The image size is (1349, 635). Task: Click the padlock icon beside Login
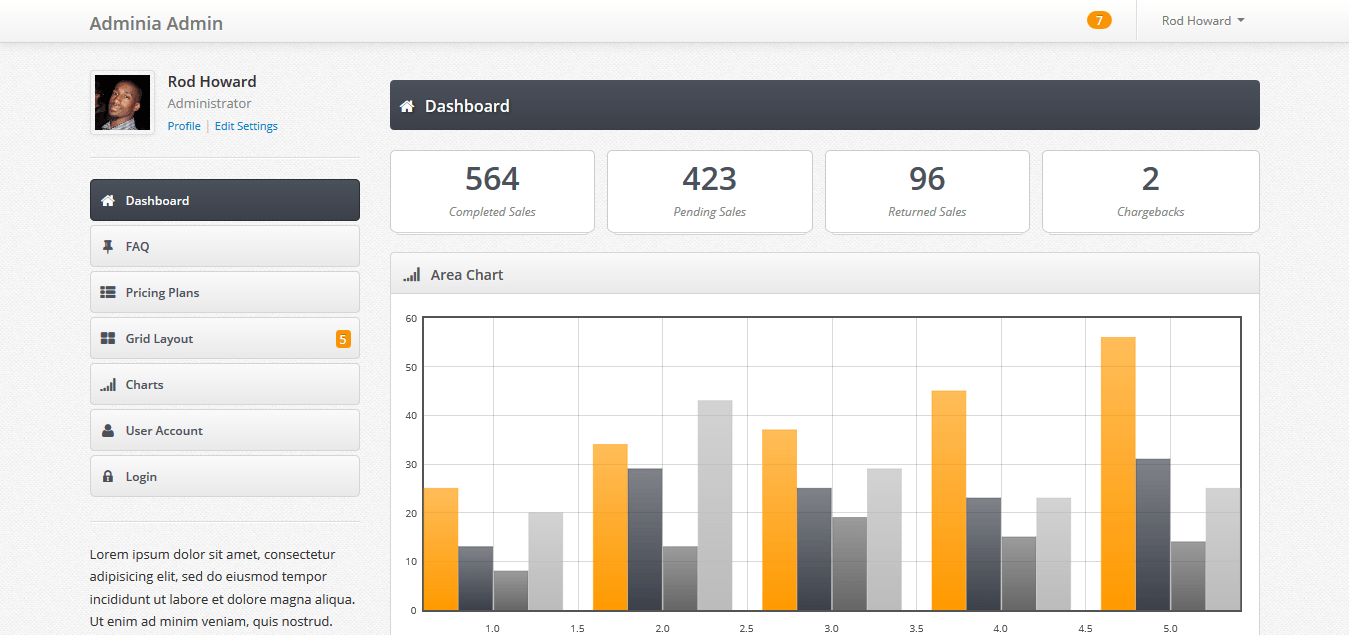108,477
